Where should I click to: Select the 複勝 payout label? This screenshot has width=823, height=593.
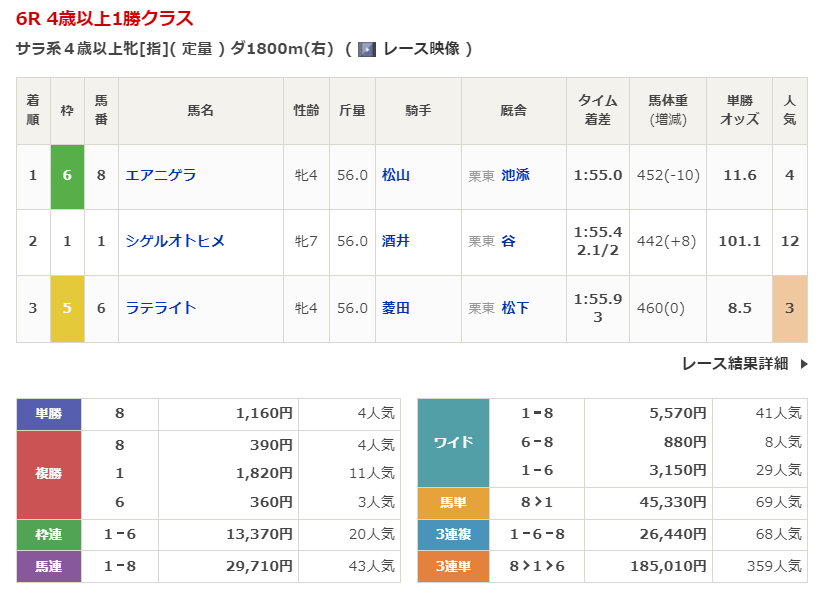coord(49,474)
